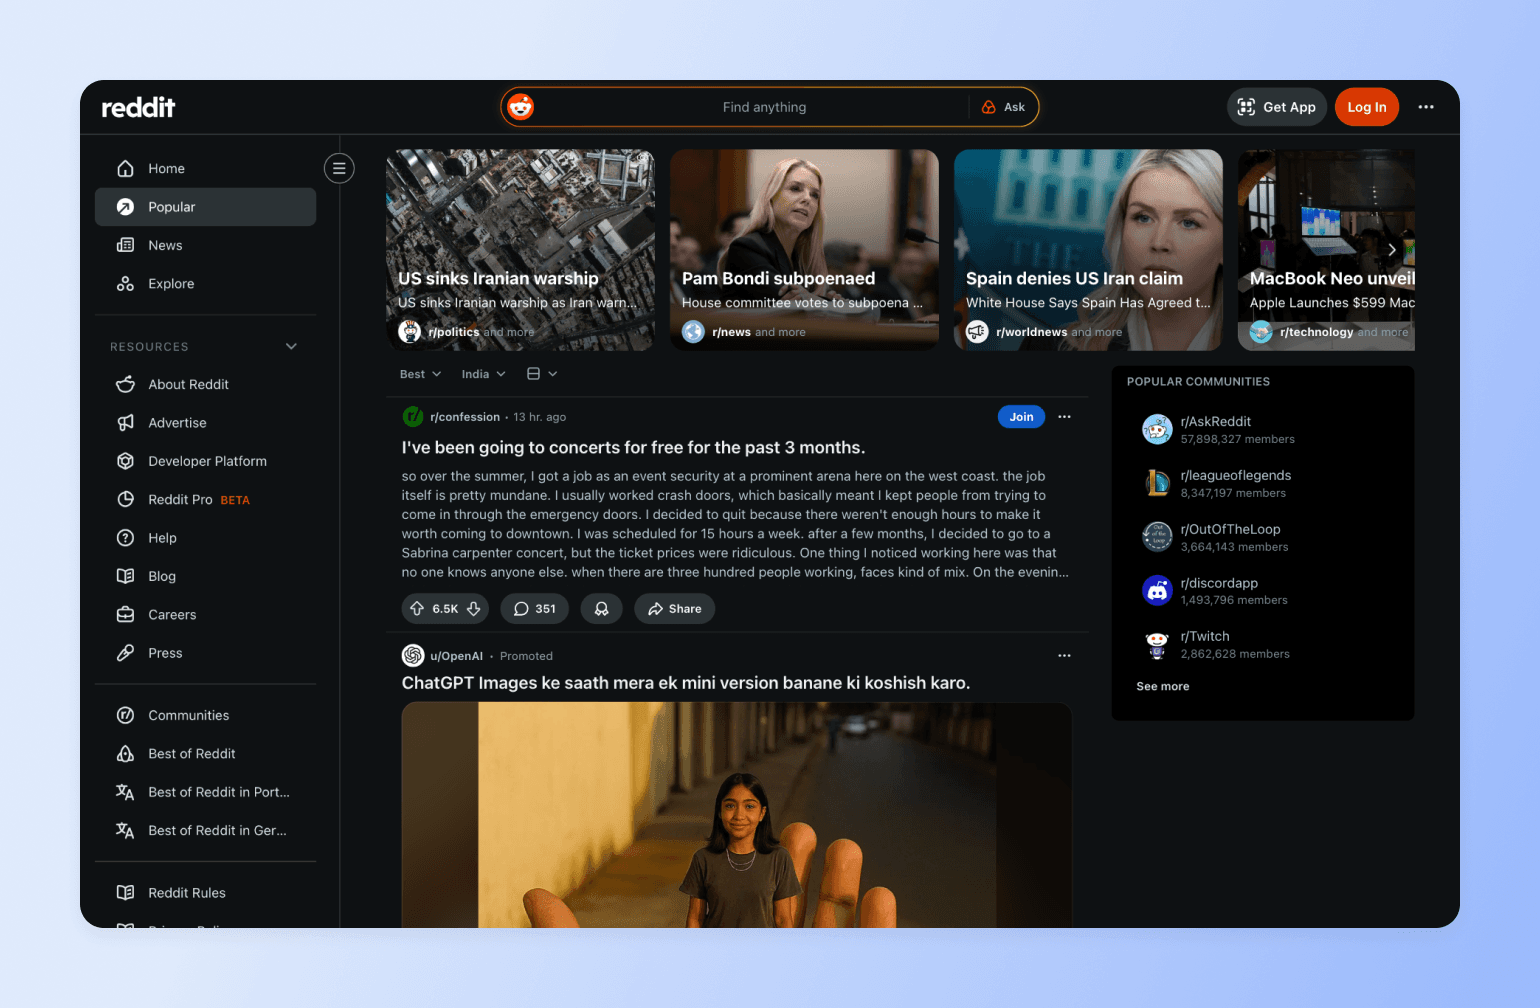Open the confession post's overflow menu
The height and width of the screenshot is (1008, 1540).
1064,416
